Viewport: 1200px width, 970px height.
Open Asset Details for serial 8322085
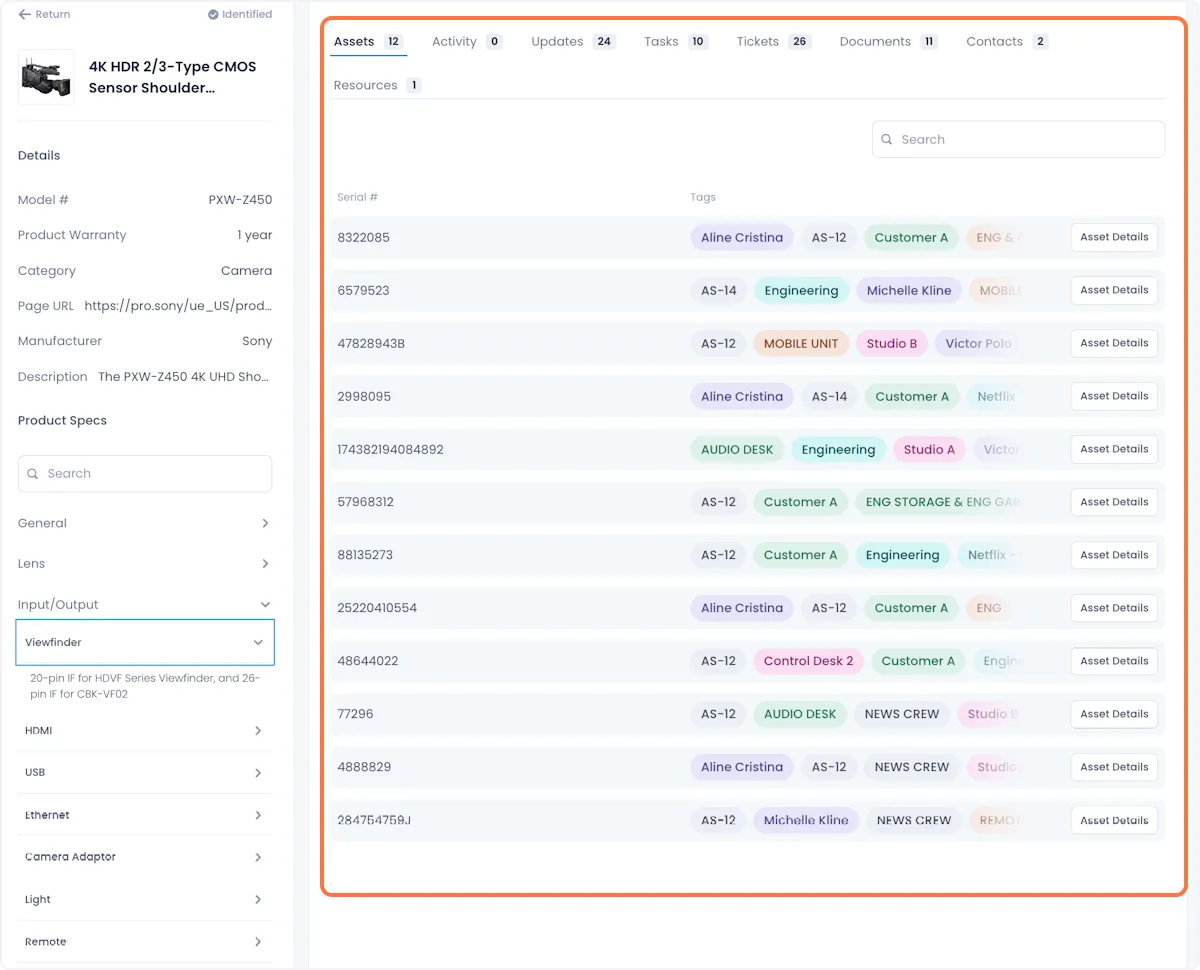[x=1114, y=238]
